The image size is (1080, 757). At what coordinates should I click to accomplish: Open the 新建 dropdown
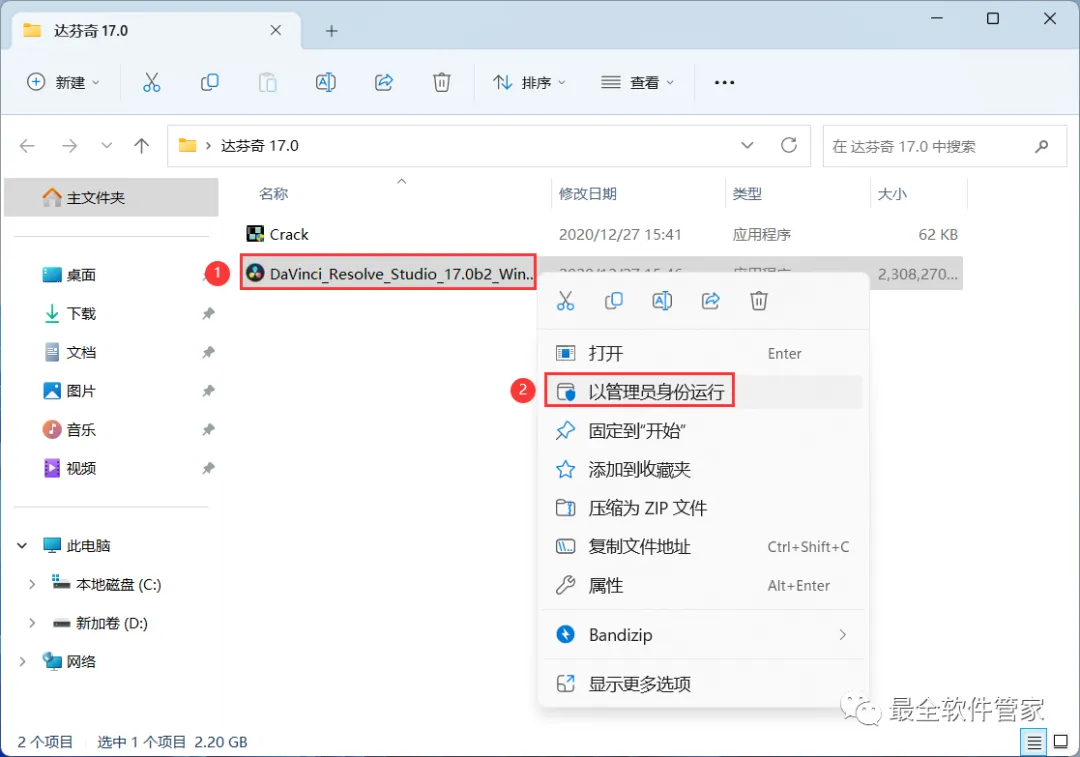click(x=63, y=83)
